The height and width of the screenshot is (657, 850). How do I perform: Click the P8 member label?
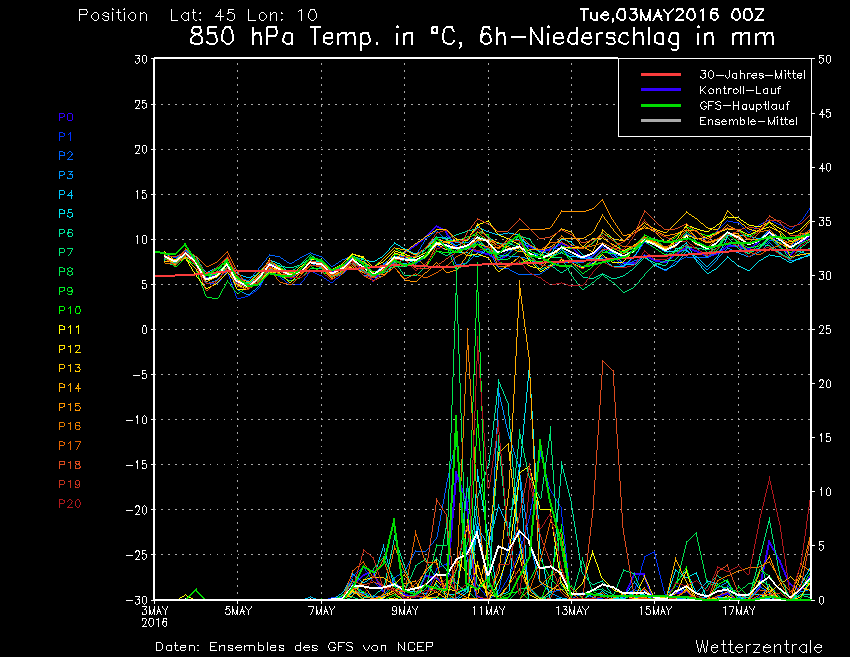(66, 272)
